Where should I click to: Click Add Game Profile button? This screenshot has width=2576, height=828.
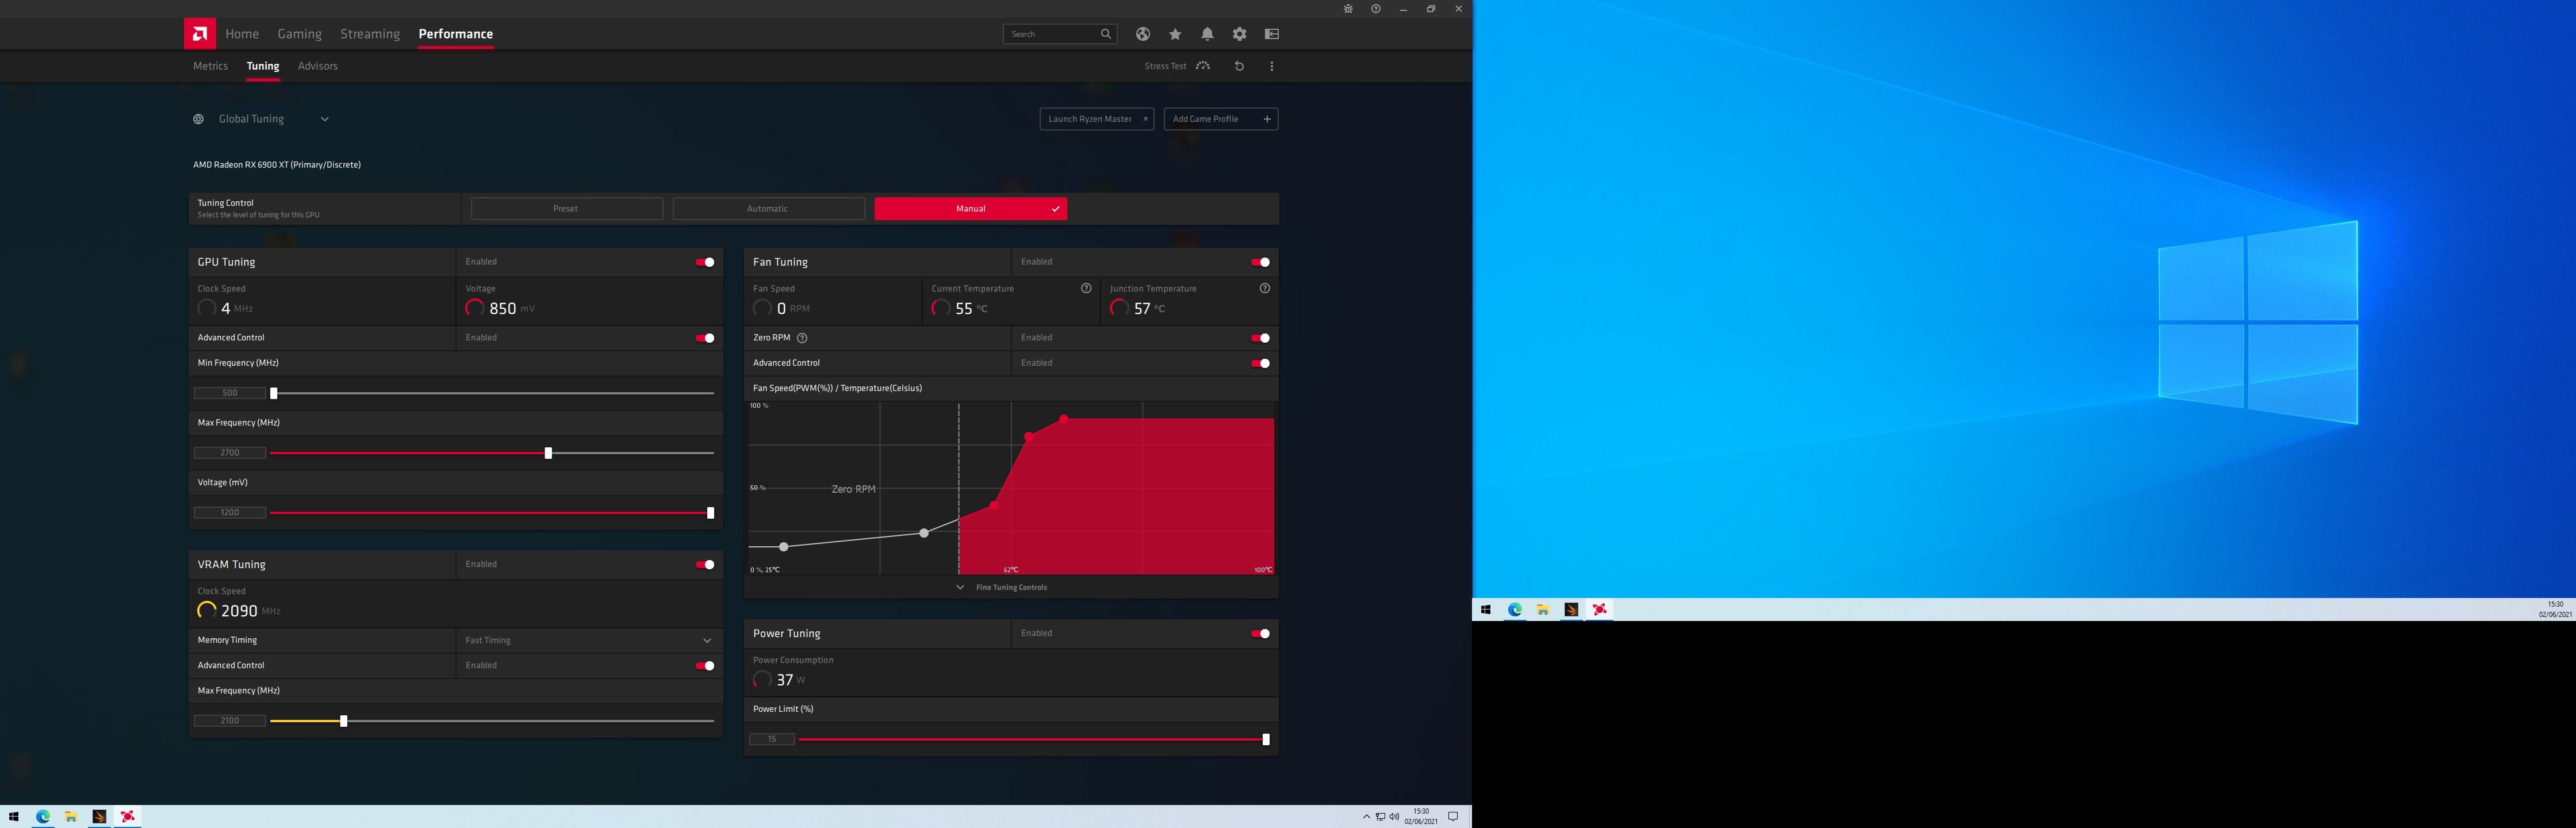(x=1221, y=119)
